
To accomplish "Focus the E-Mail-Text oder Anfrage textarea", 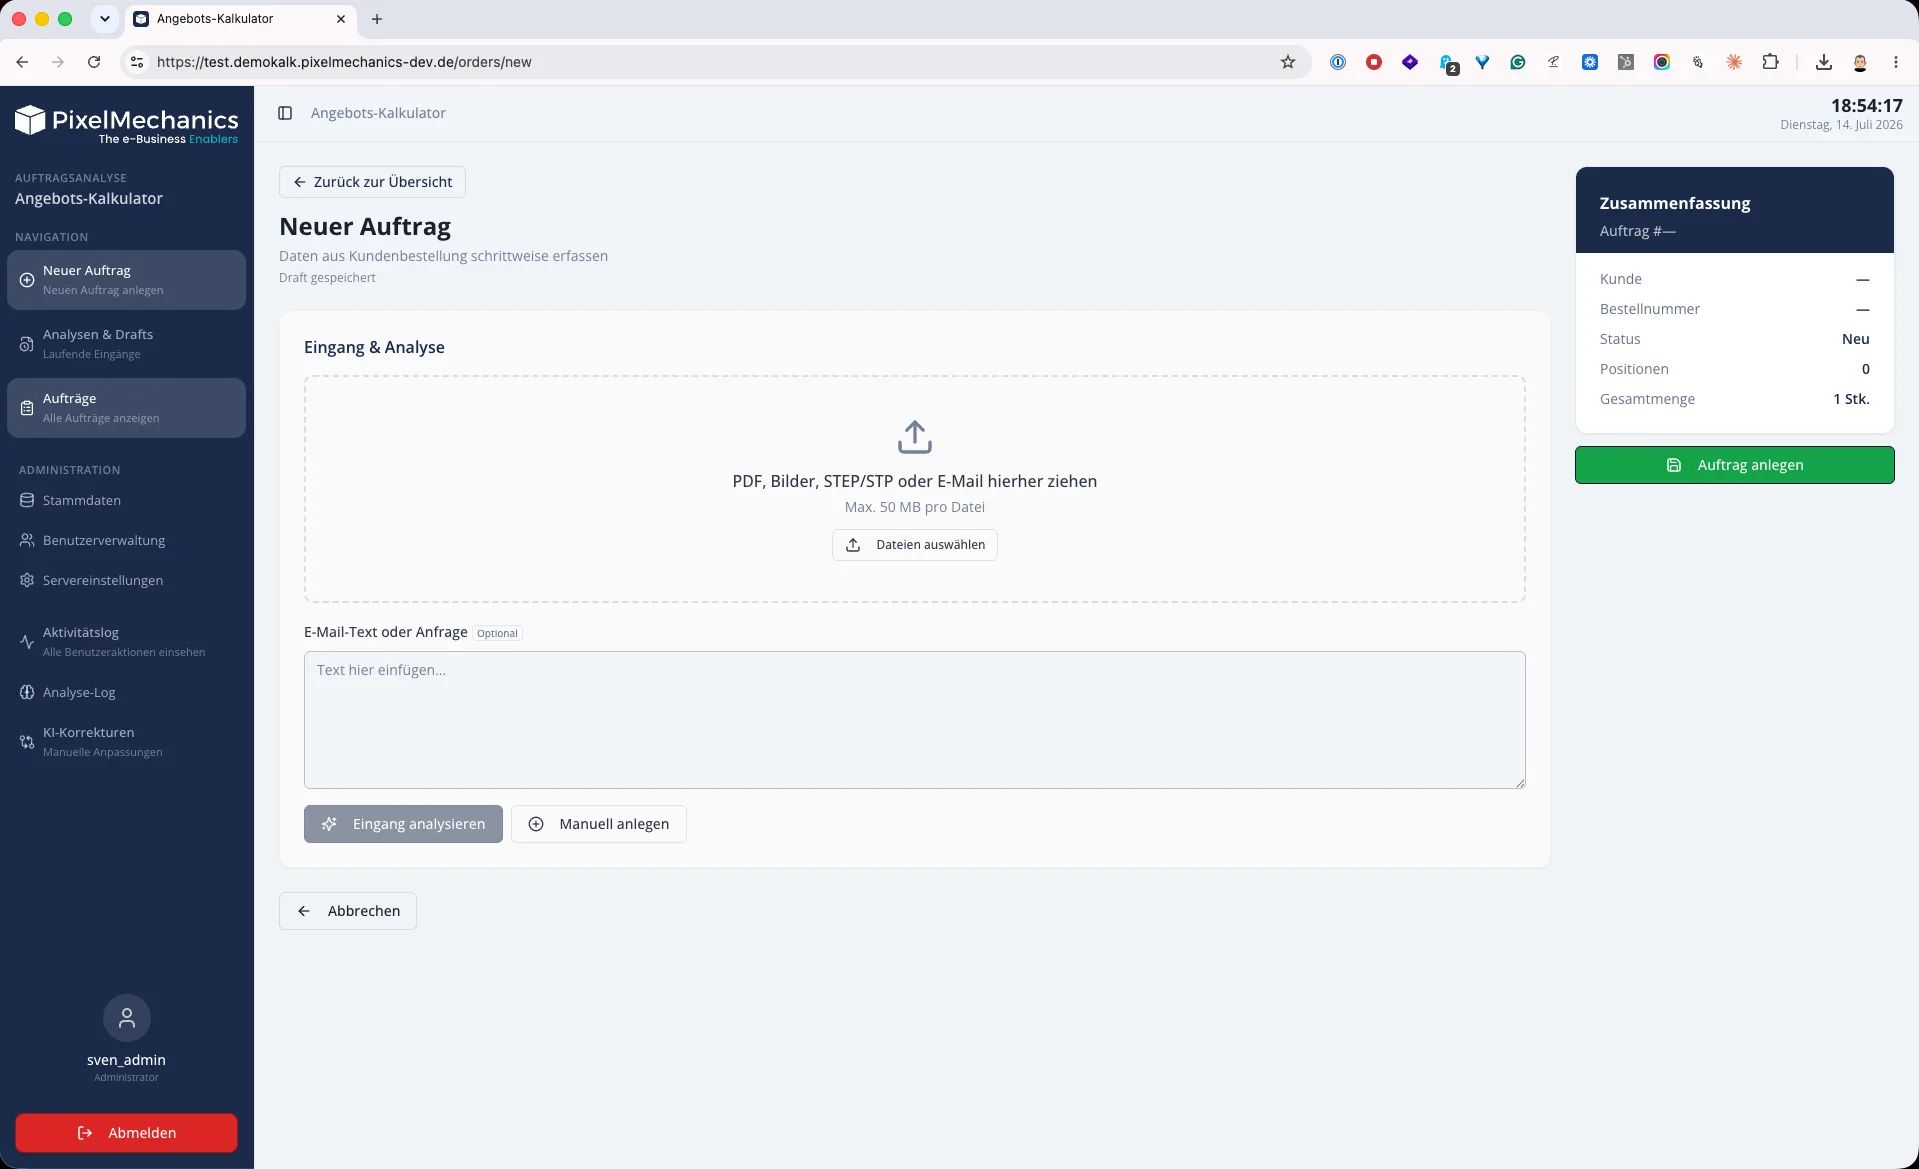I will tap(914, 720).
